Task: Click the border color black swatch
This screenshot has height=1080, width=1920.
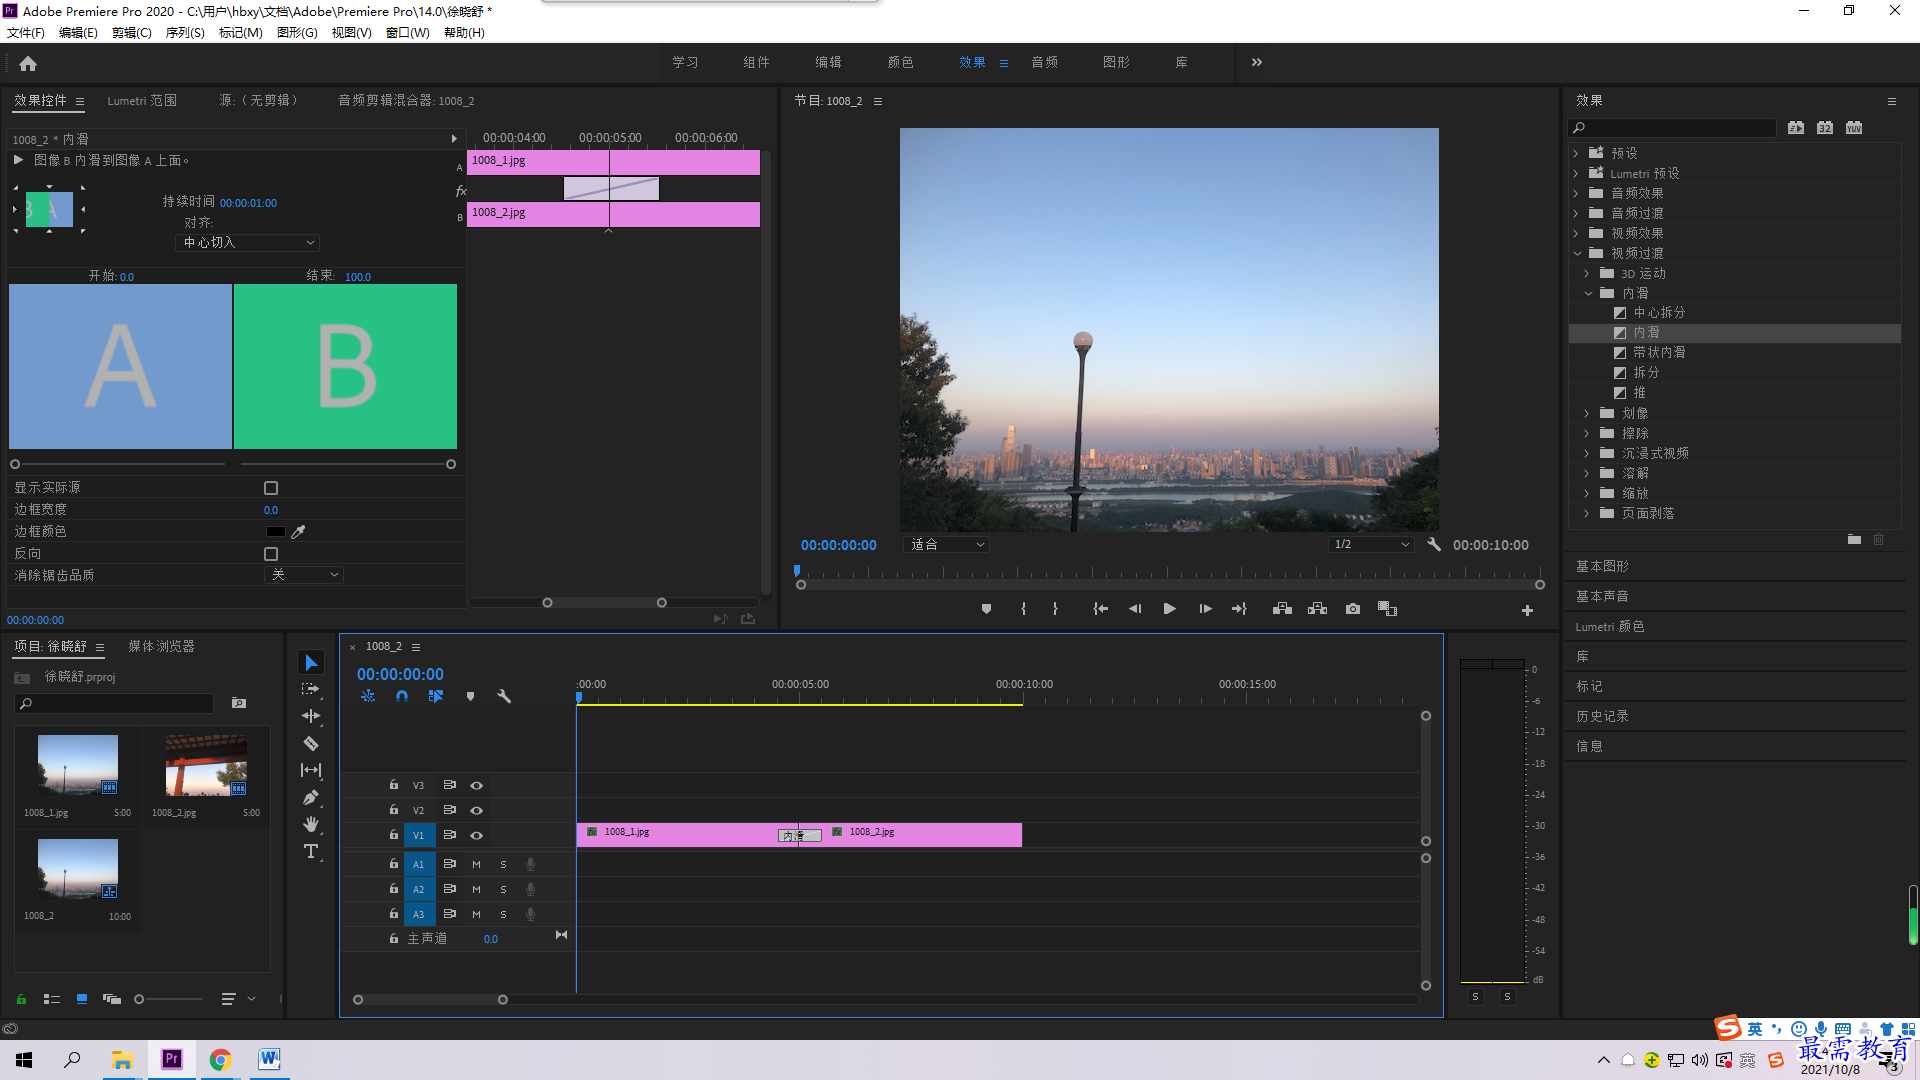Action: [x=275, y=532]
